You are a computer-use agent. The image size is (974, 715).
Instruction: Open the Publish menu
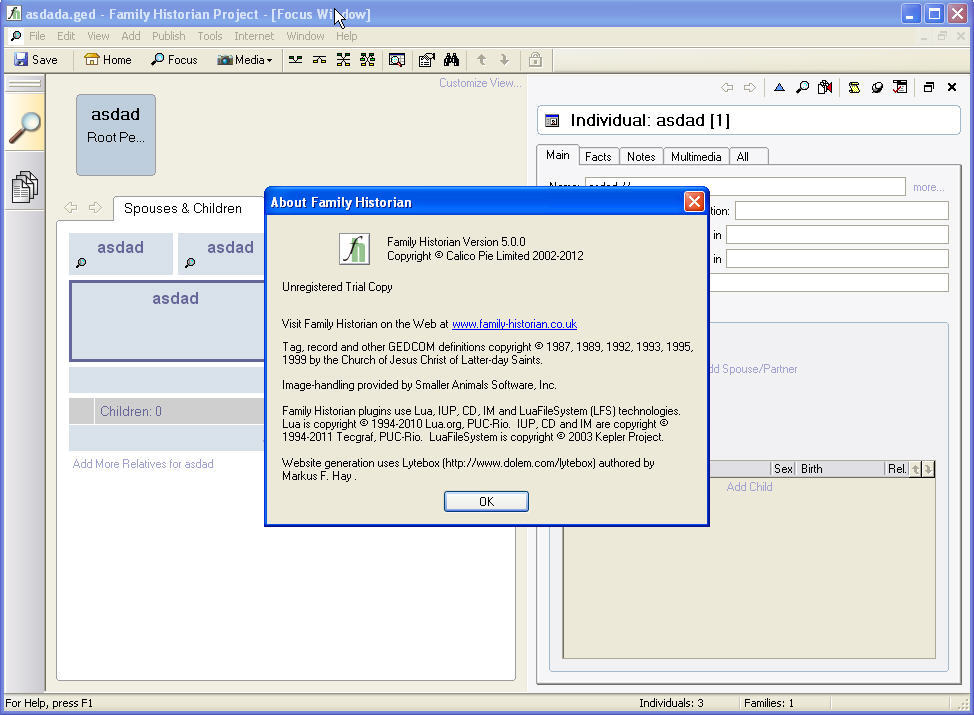coord(168,36)
